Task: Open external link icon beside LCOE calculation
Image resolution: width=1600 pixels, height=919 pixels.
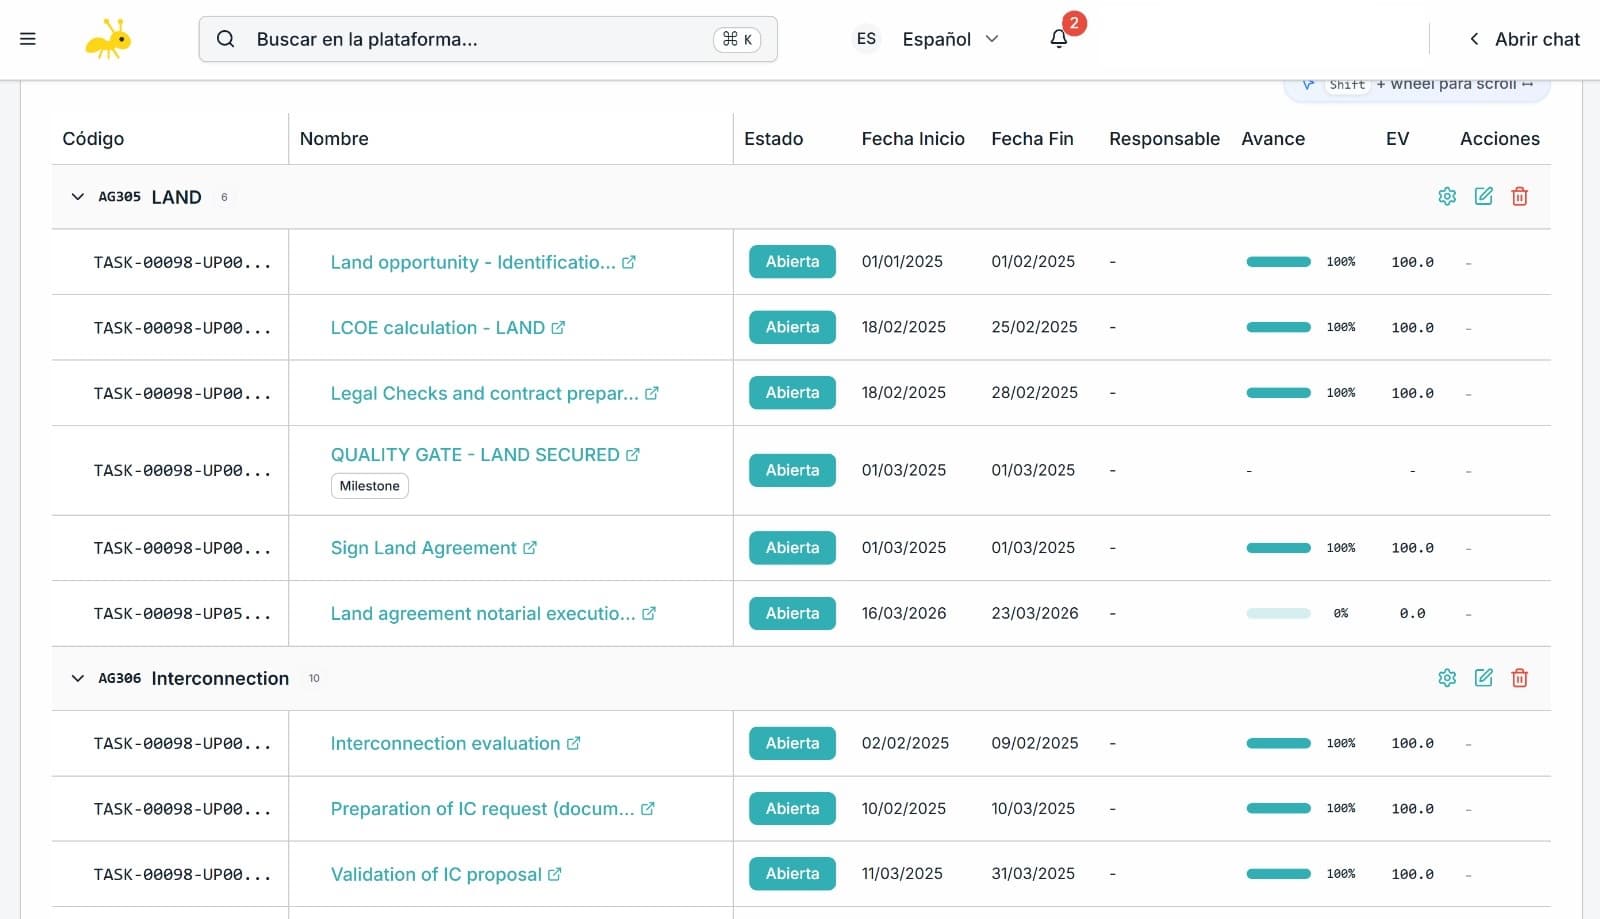Action: tap(558, 328)
